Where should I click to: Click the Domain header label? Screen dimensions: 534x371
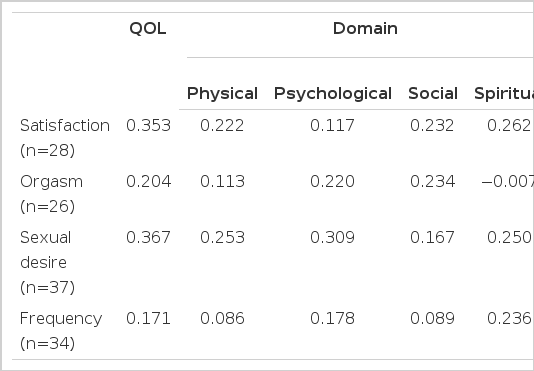point(365,28)
